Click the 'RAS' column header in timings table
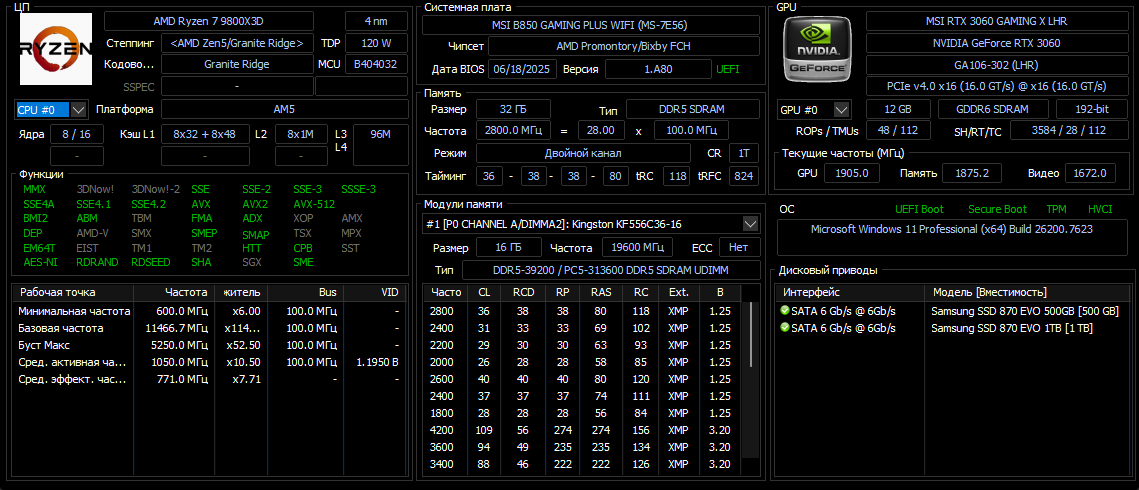Screen dimensions: 1139x490 [x=601, y=293]
